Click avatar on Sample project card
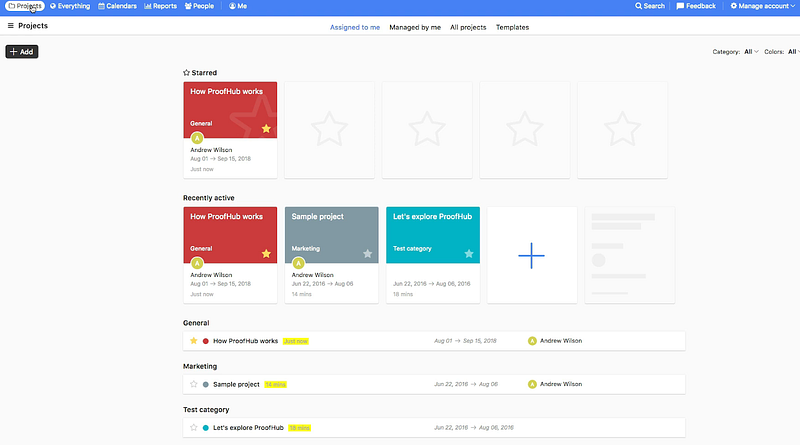The height and width of the screenshot is (445, 800). [x=298, y=263]
